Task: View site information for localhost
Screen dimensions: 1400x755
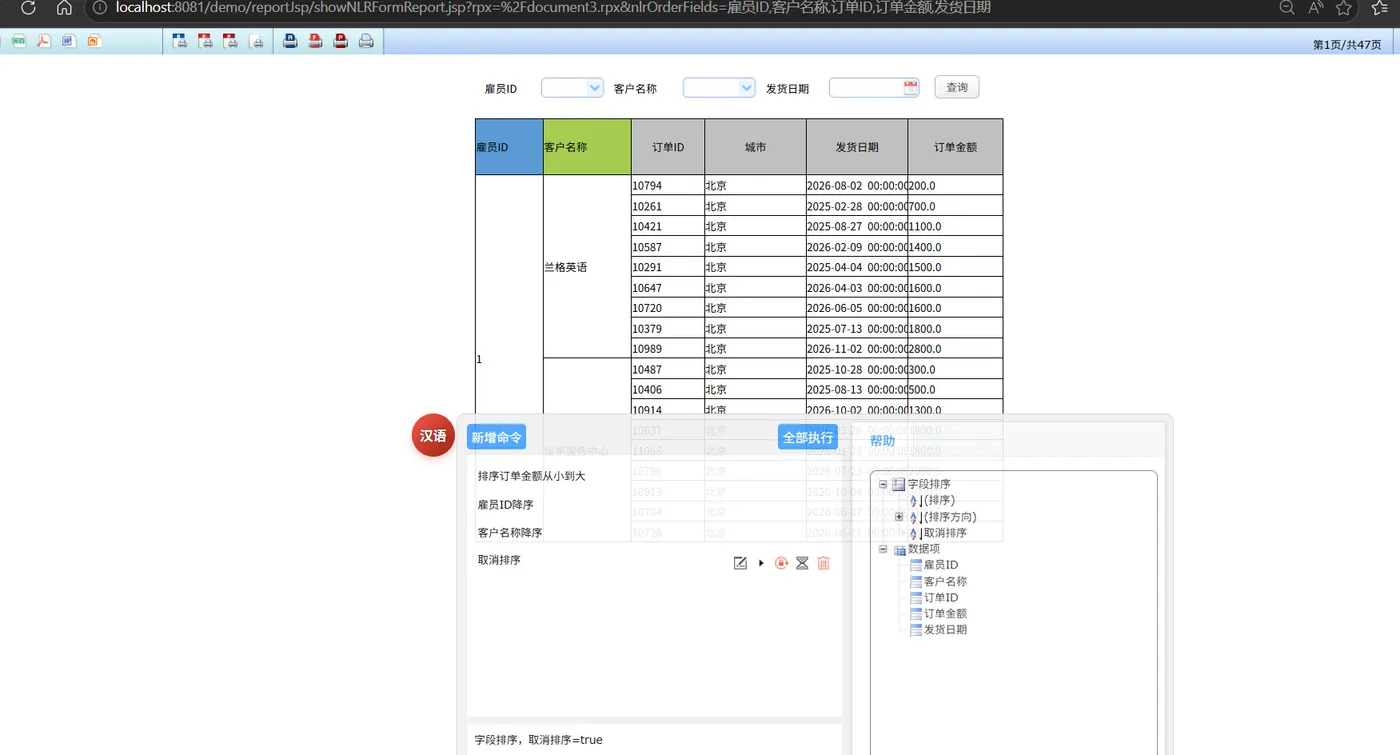Action: 100,8
